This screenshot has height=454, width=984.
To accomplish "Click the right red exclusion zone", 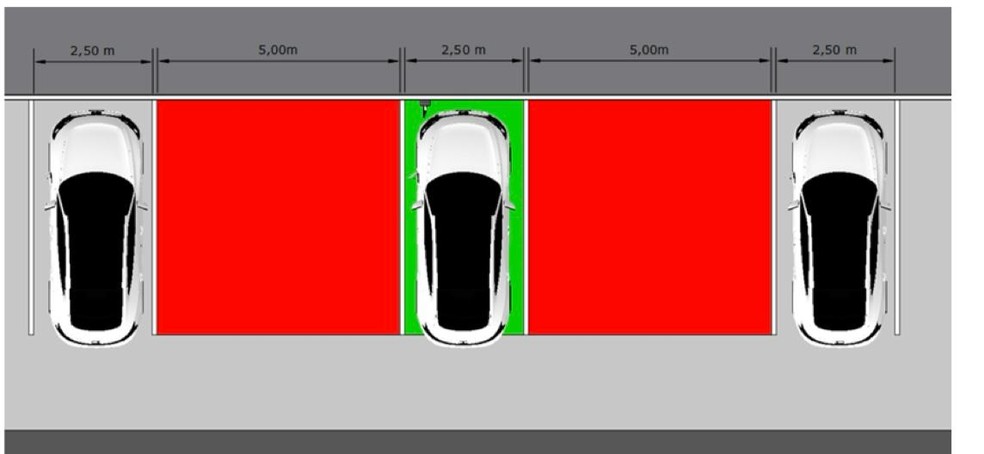I will [650, 217].
